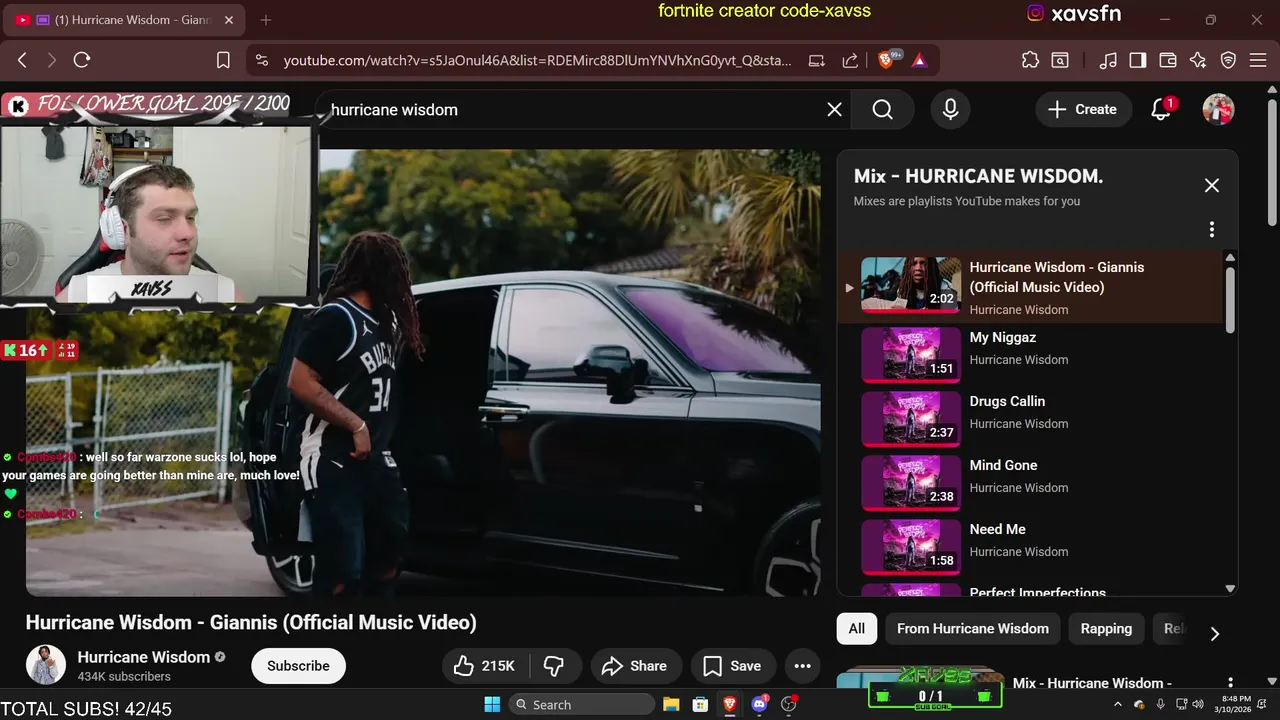Open OBS Studio from the taskbar
The width and height of the screenshot is (1280, 720).
click(x=789, y=704)
